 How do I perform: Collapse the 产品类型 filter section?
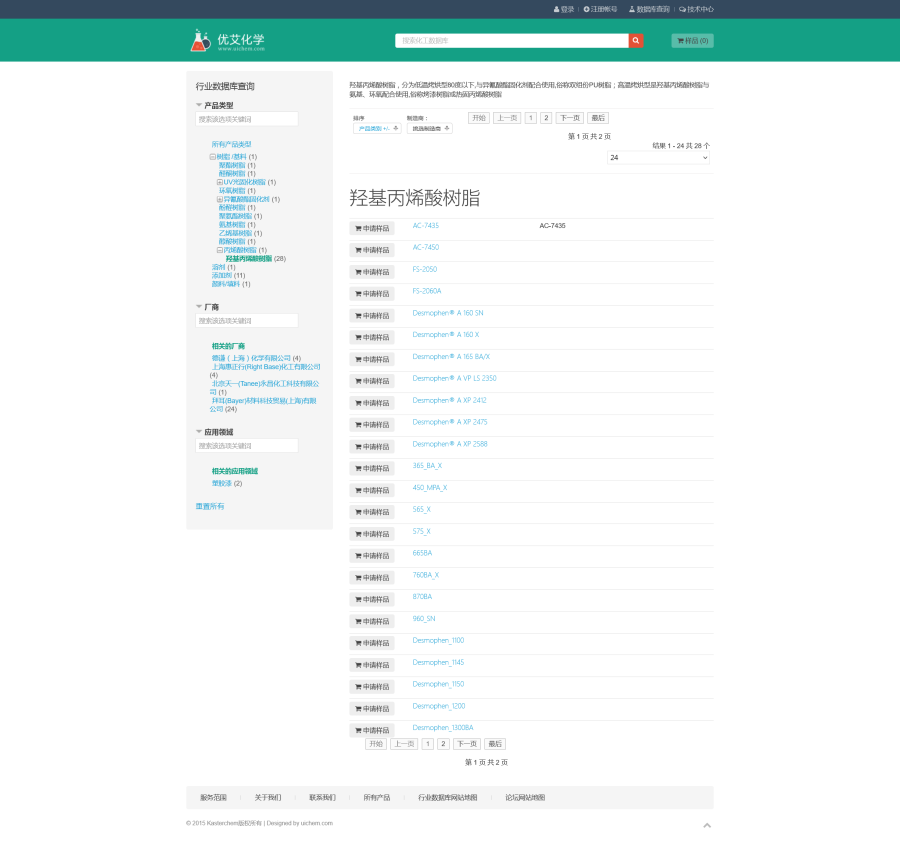point(199,105)
